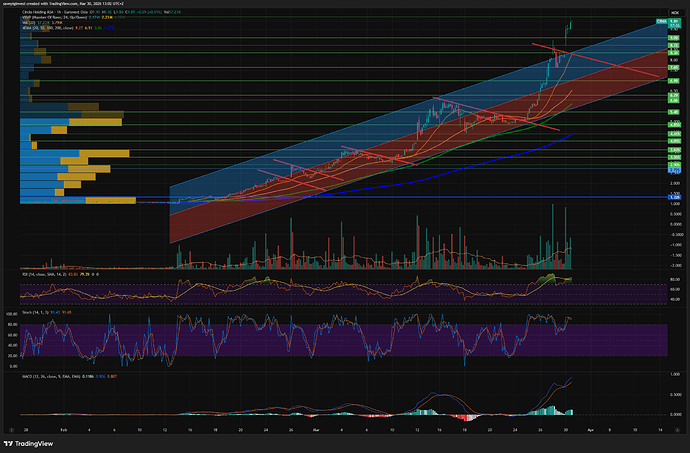Click the NOK currency label on price axis
Image resolution: width=690 pixels, height=453 pixels.
tap(674, 13)
